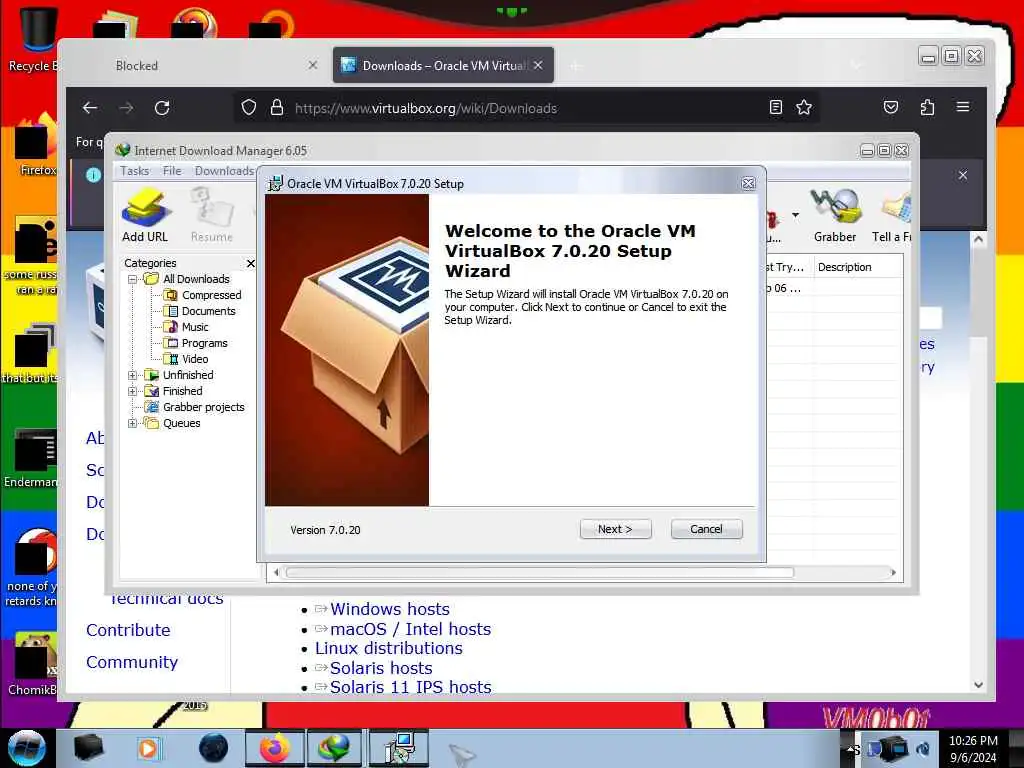
Task: Click the Firefox page scroll down arrow
Action: [978, 685]
